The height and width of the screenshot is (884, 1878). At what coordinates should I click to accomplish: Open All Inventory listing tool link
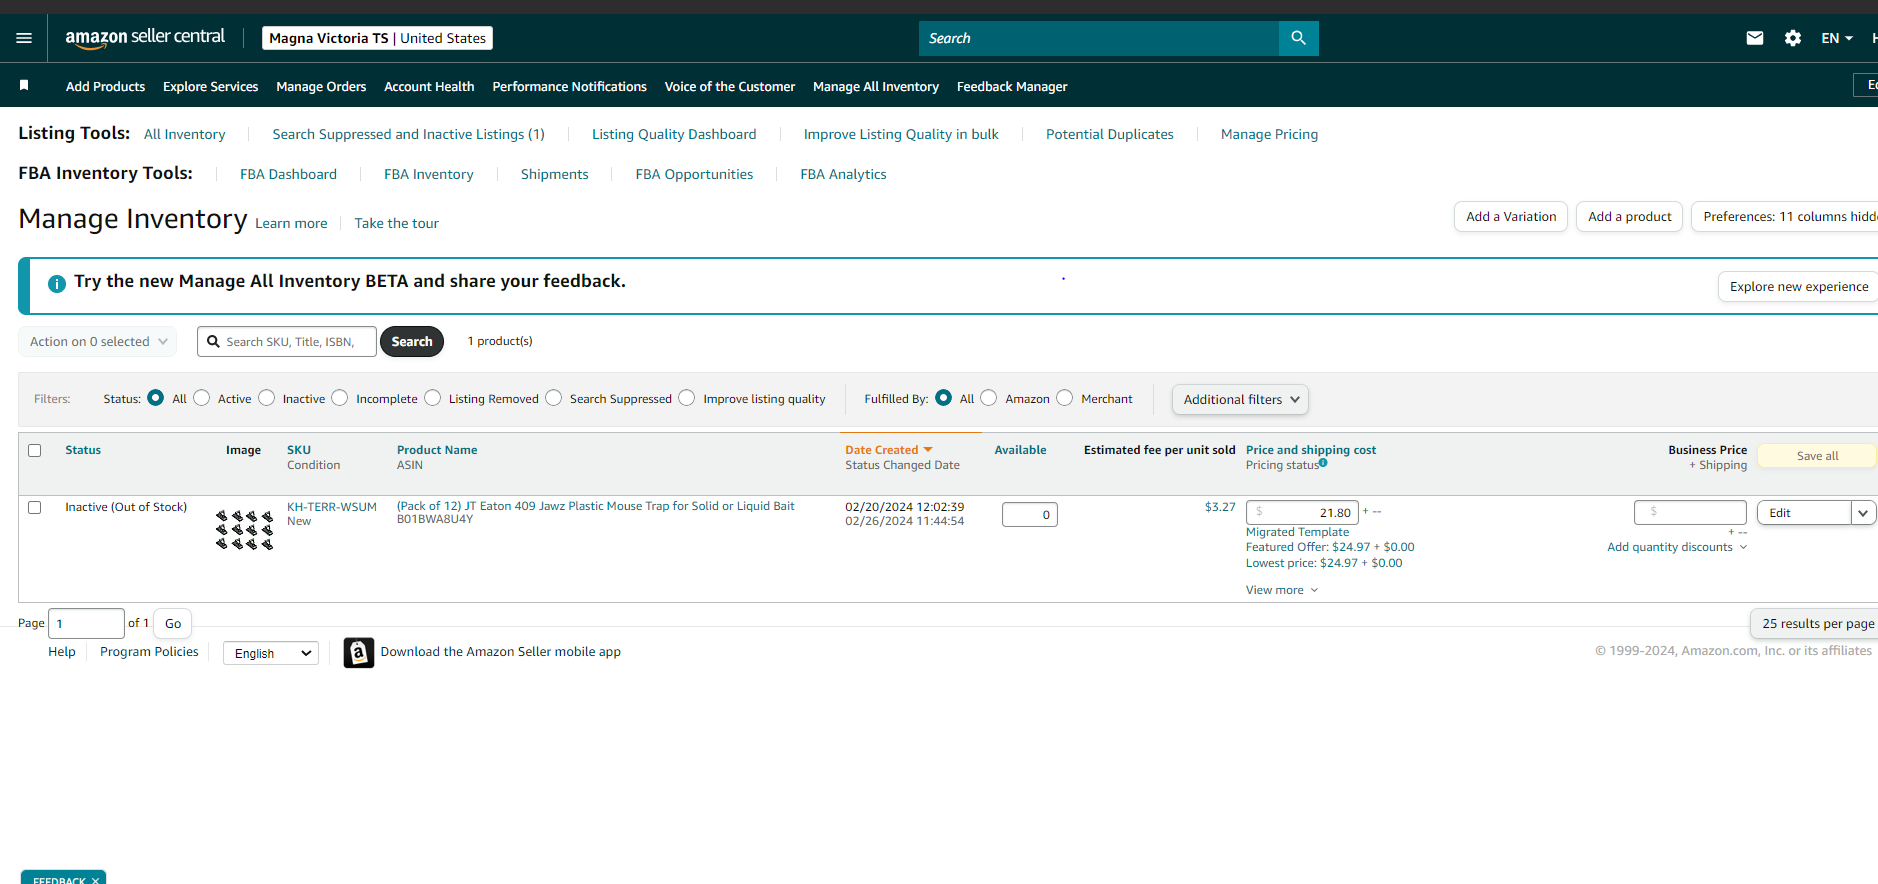tap(184, 134)
